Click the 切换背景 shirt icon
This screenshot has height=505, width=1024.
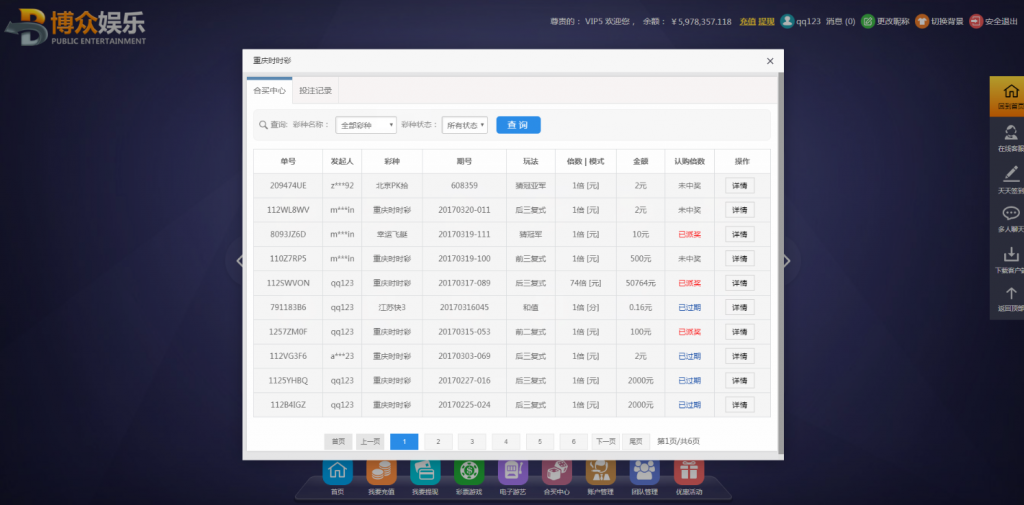click(x=922, y=21)
